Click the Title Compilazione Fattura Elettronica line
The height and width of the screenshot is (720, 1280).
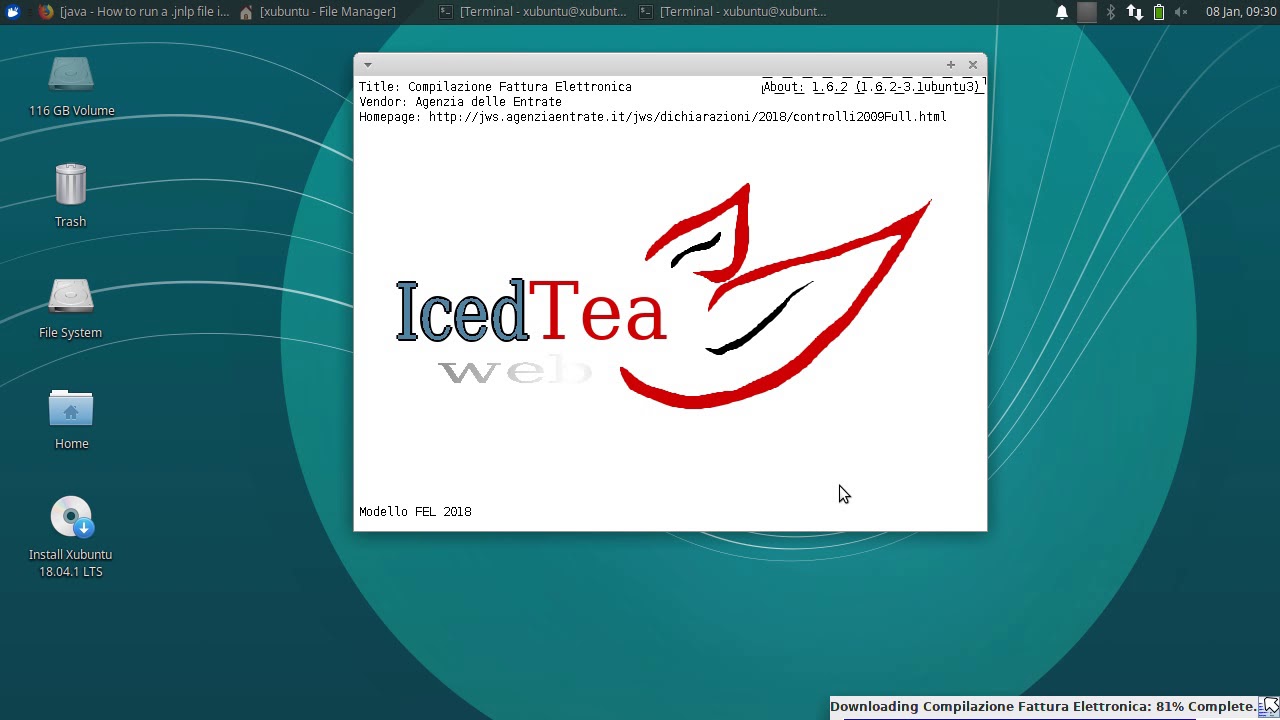click(x=495, y=87)
